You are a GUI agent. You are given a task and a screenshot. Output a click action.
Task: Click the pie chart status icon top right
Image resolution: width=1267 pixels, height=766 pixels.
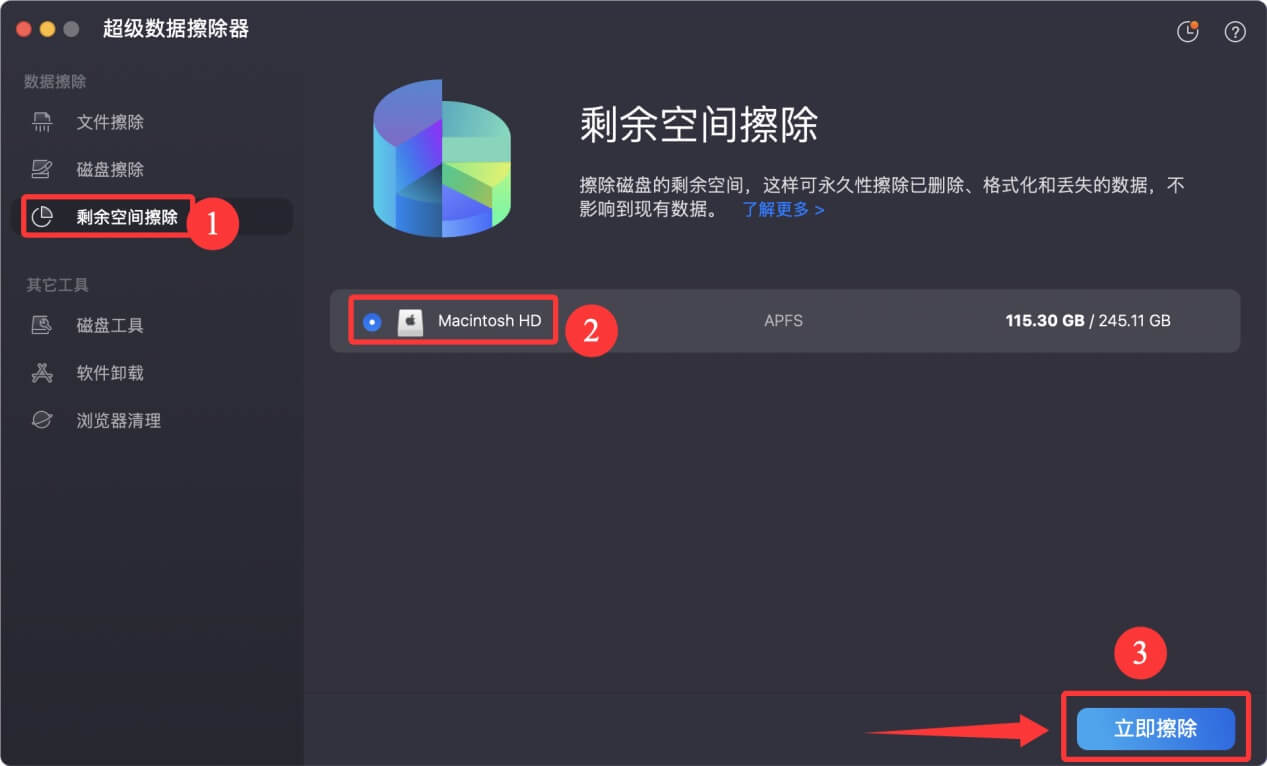[1187, 31]
